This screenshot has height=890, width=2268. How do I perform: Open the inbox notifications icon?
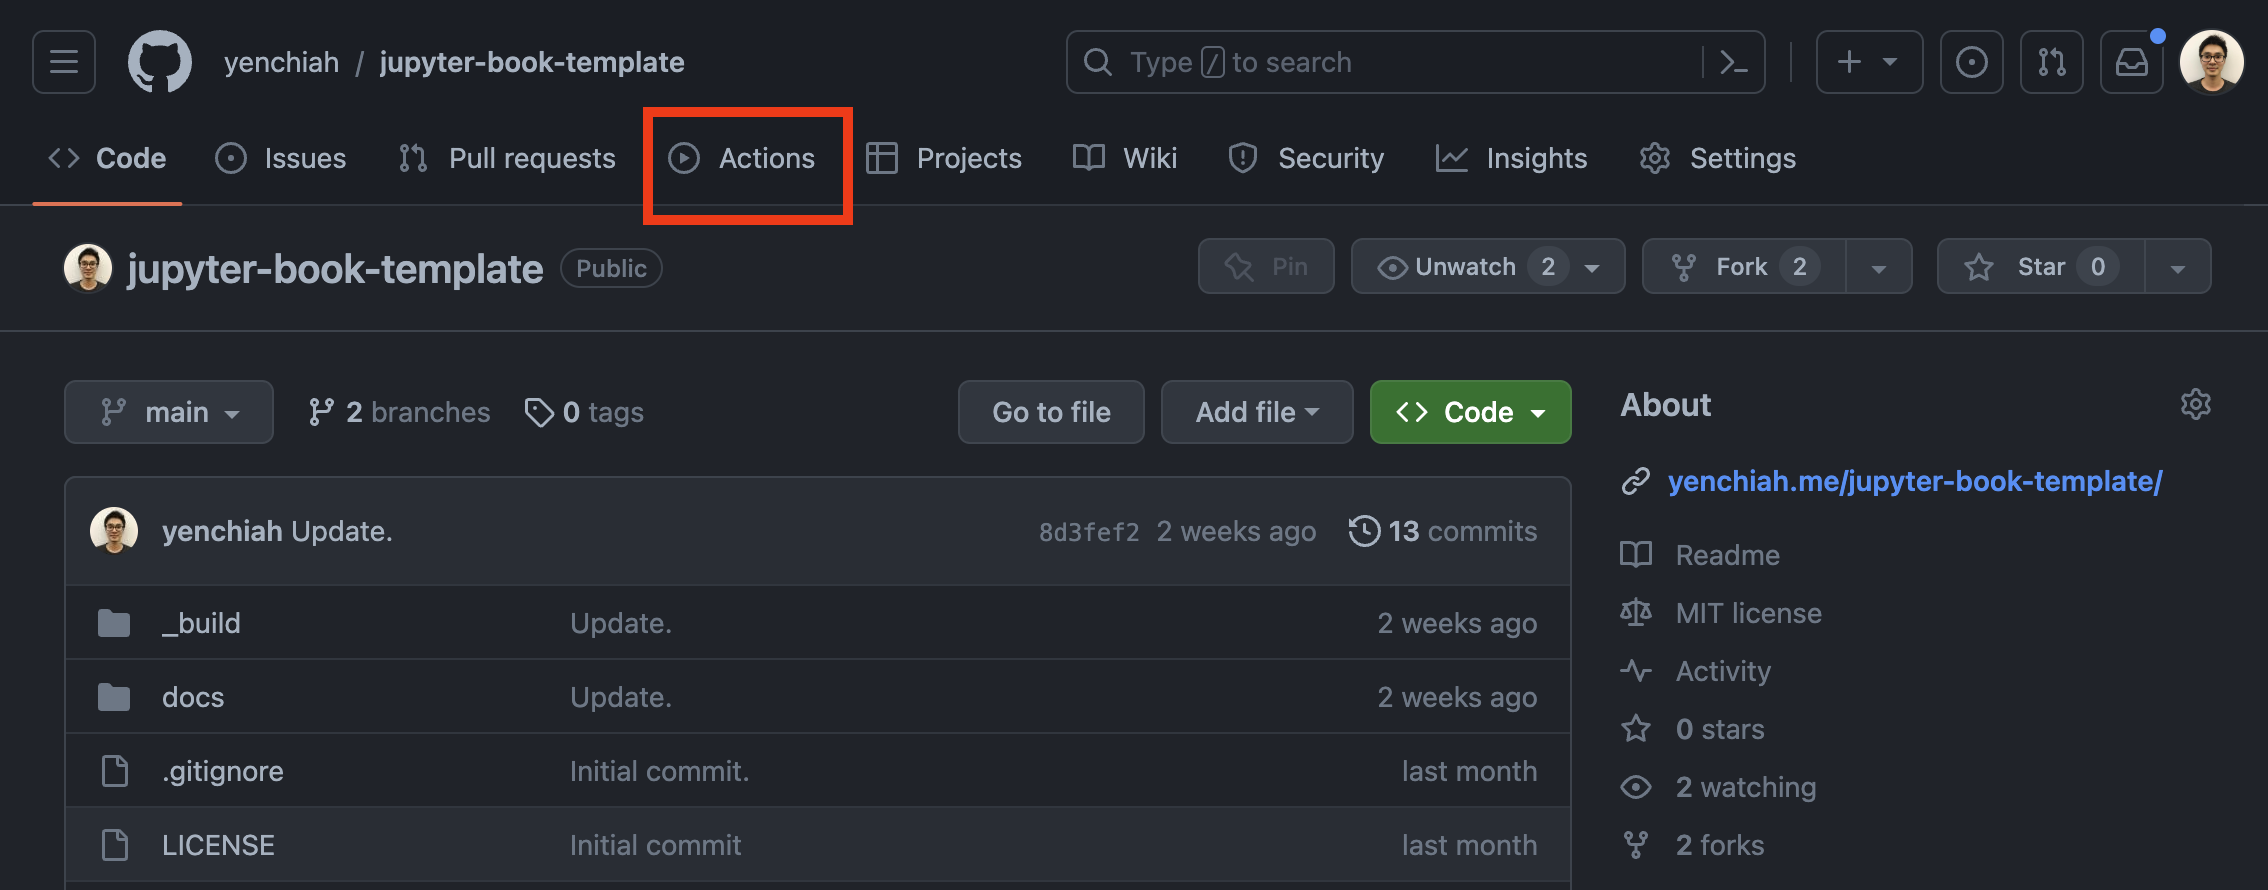(x=2131, y=61)
